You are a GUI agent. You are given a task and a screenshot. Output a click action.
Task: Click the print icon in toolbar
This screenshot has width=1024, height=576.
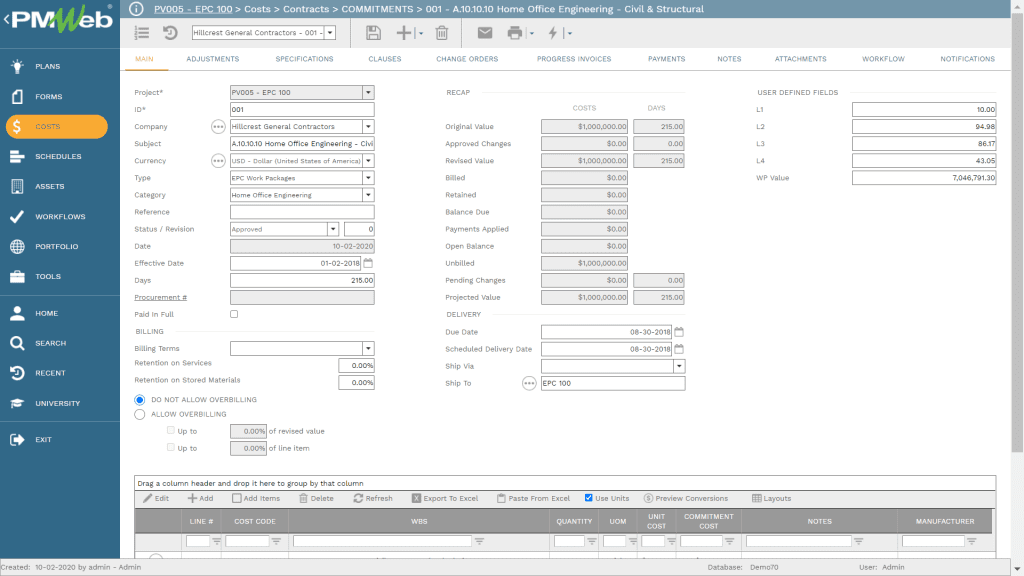click(x=515, y=33)
